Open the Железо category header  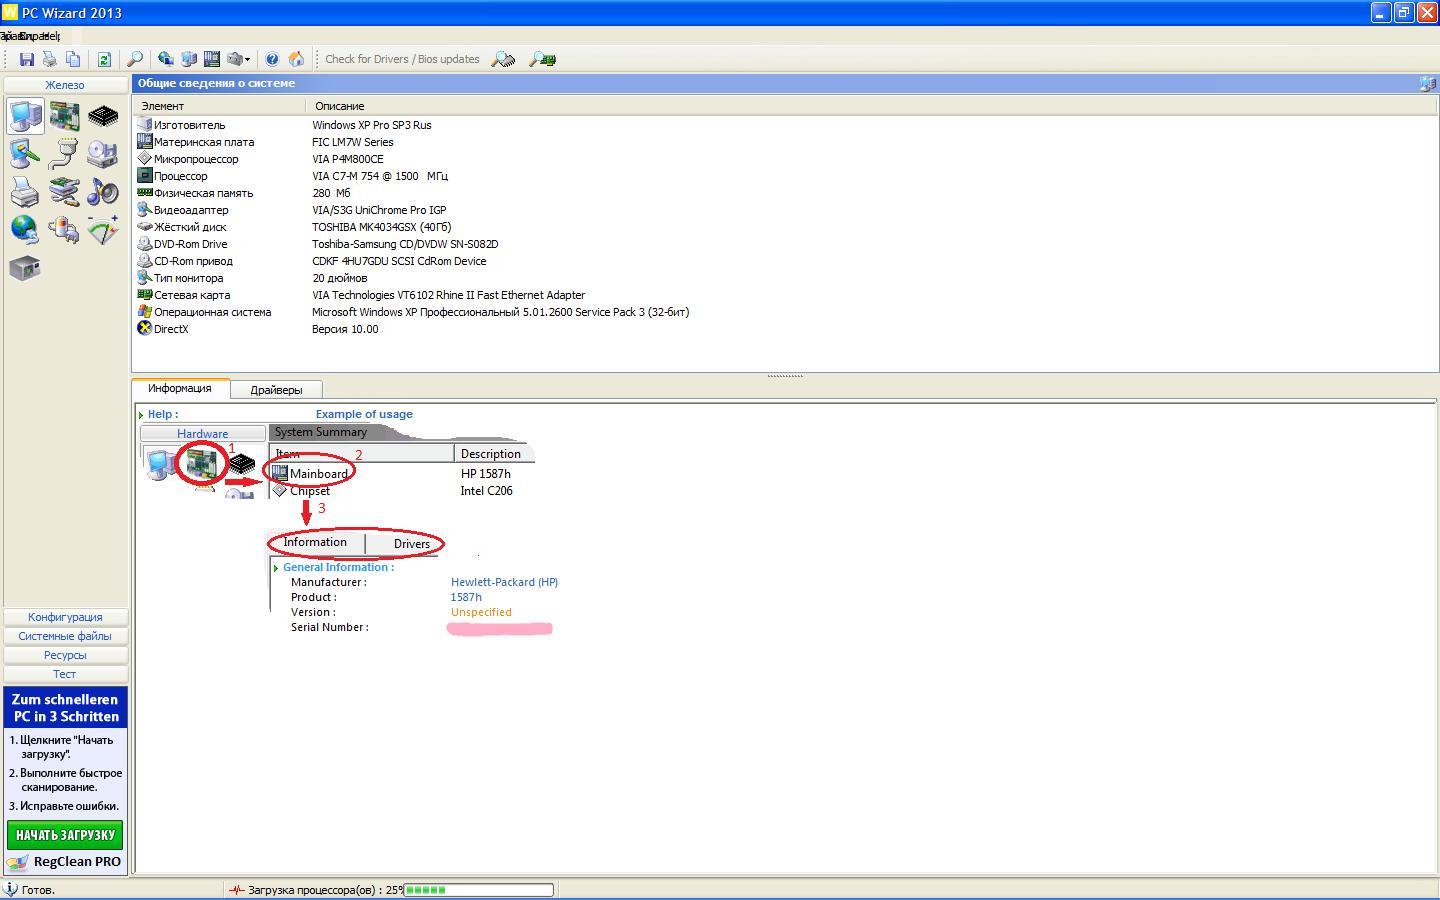pyautogui.click(x=65, y=85)
